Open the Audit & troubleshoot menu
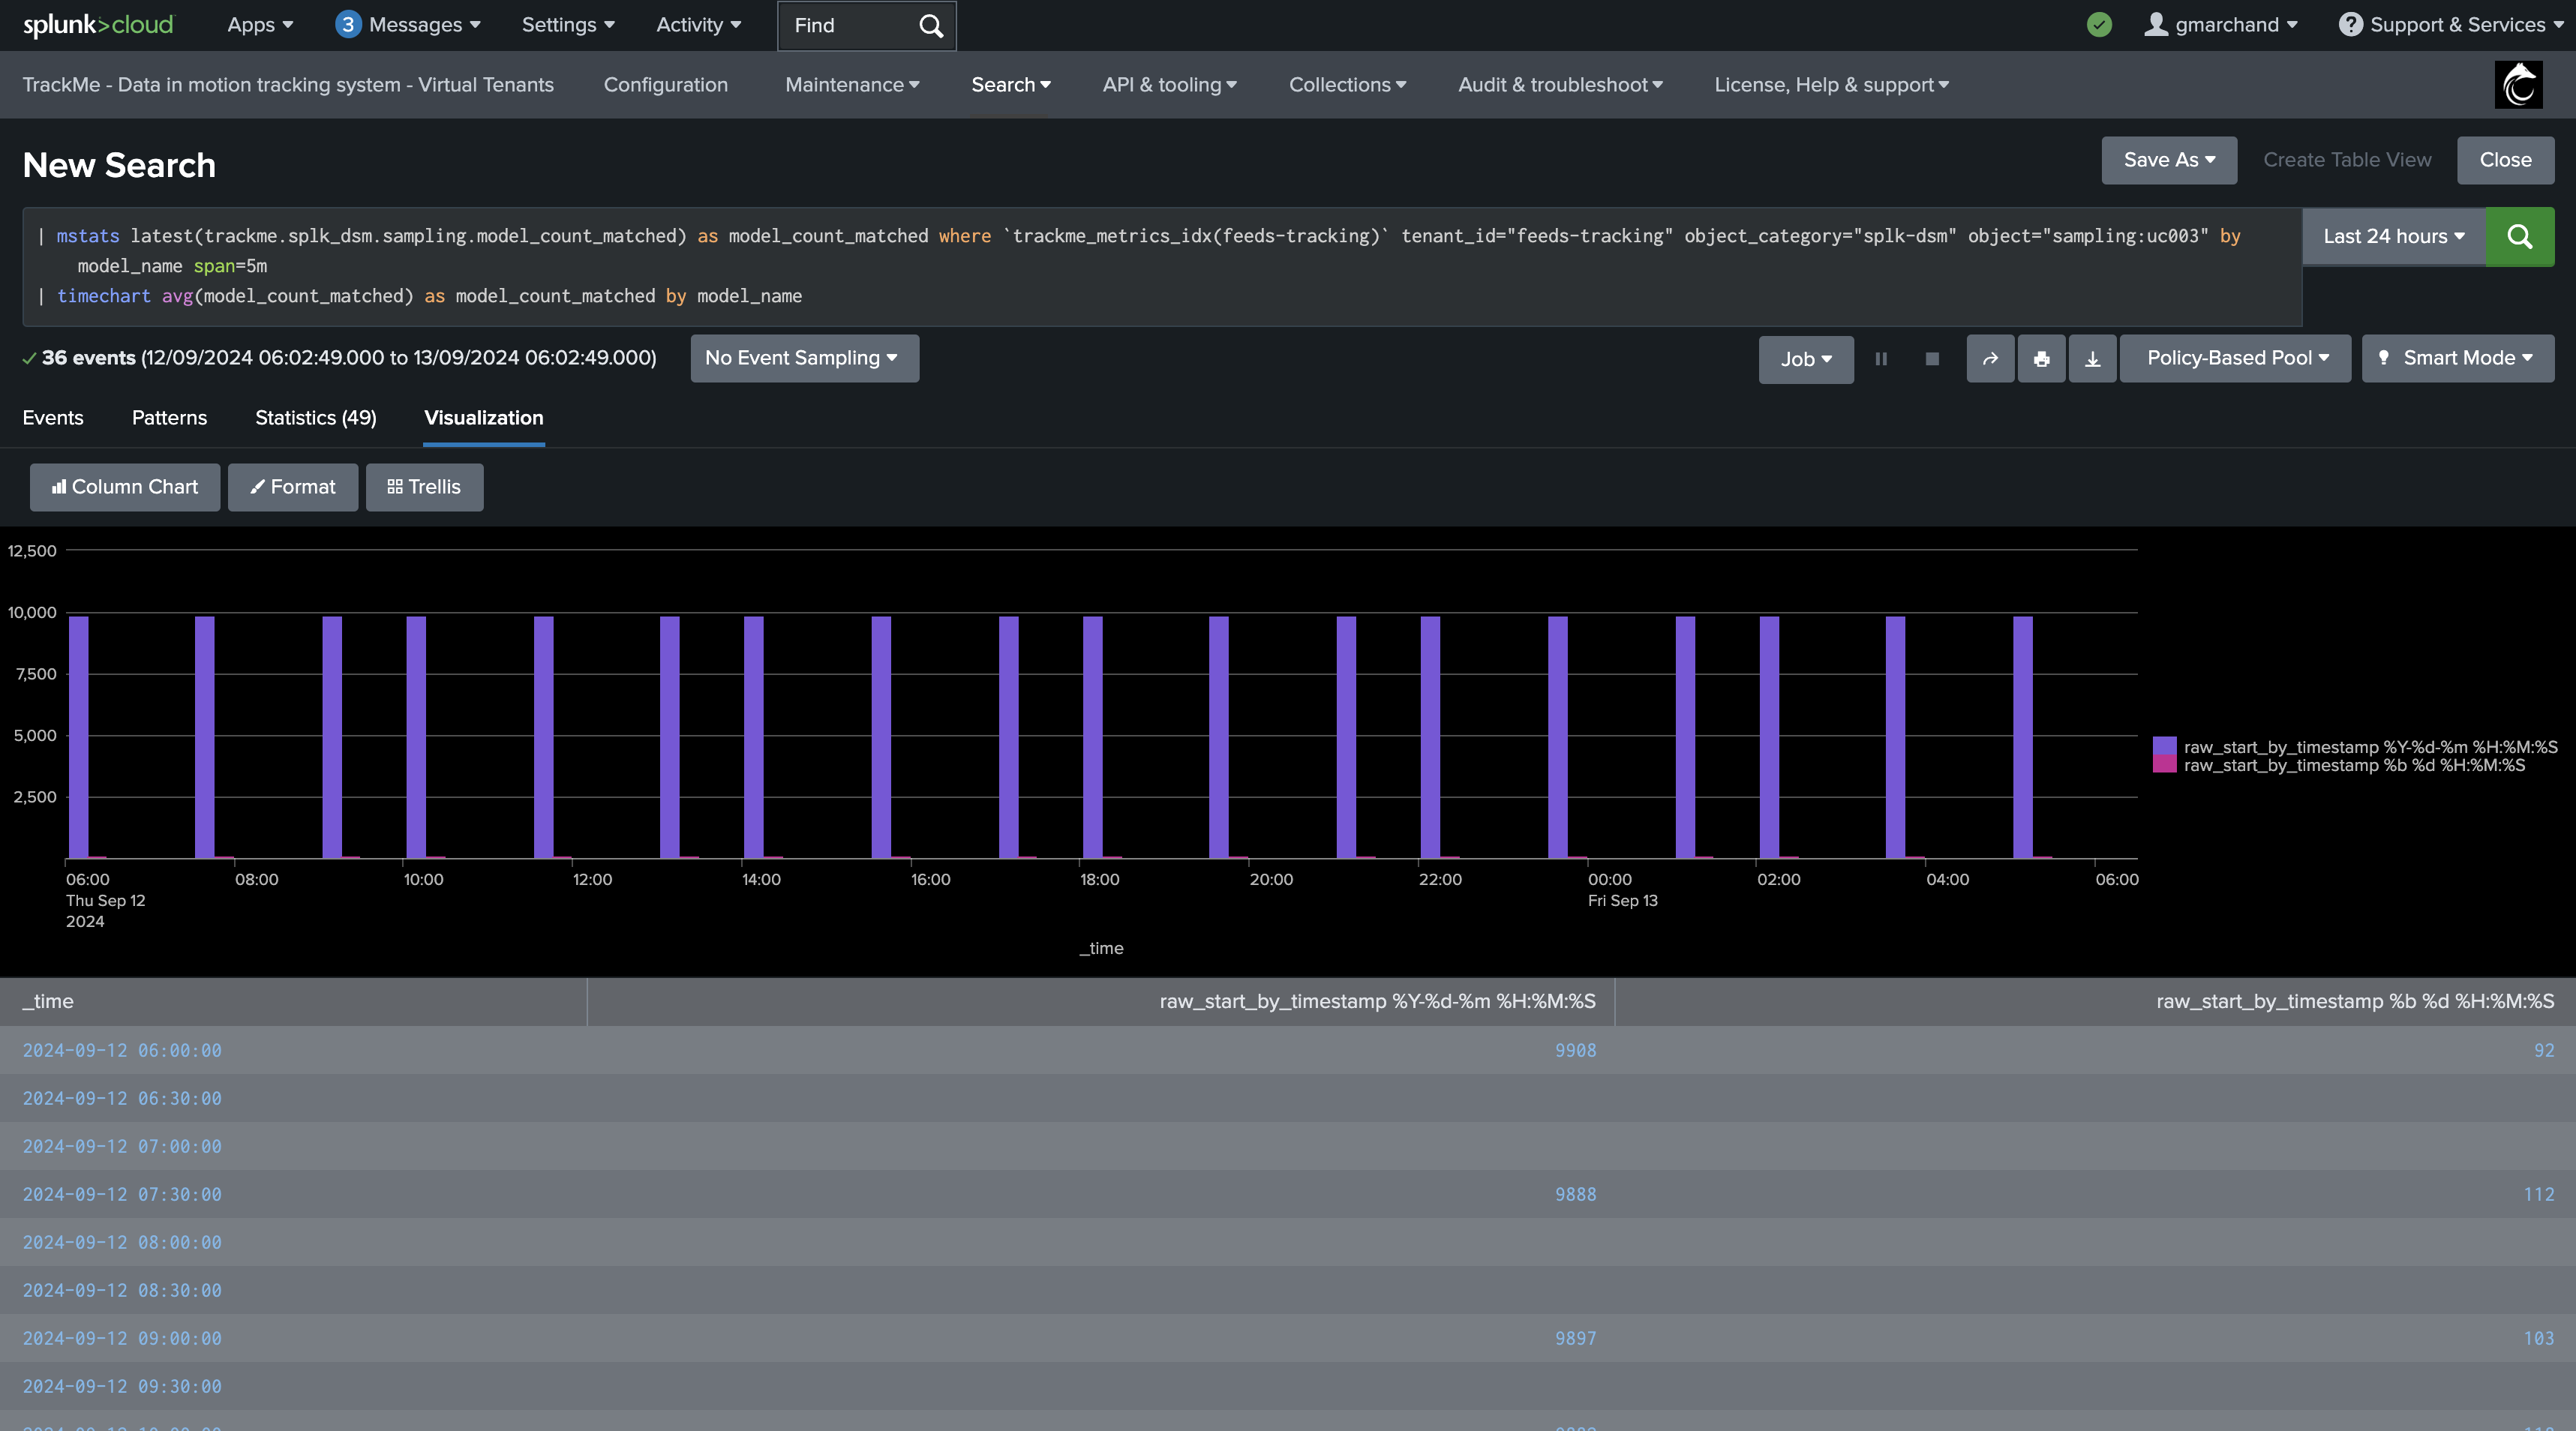Screen dimensions: 2576x1431 [x=1560, y=85]
